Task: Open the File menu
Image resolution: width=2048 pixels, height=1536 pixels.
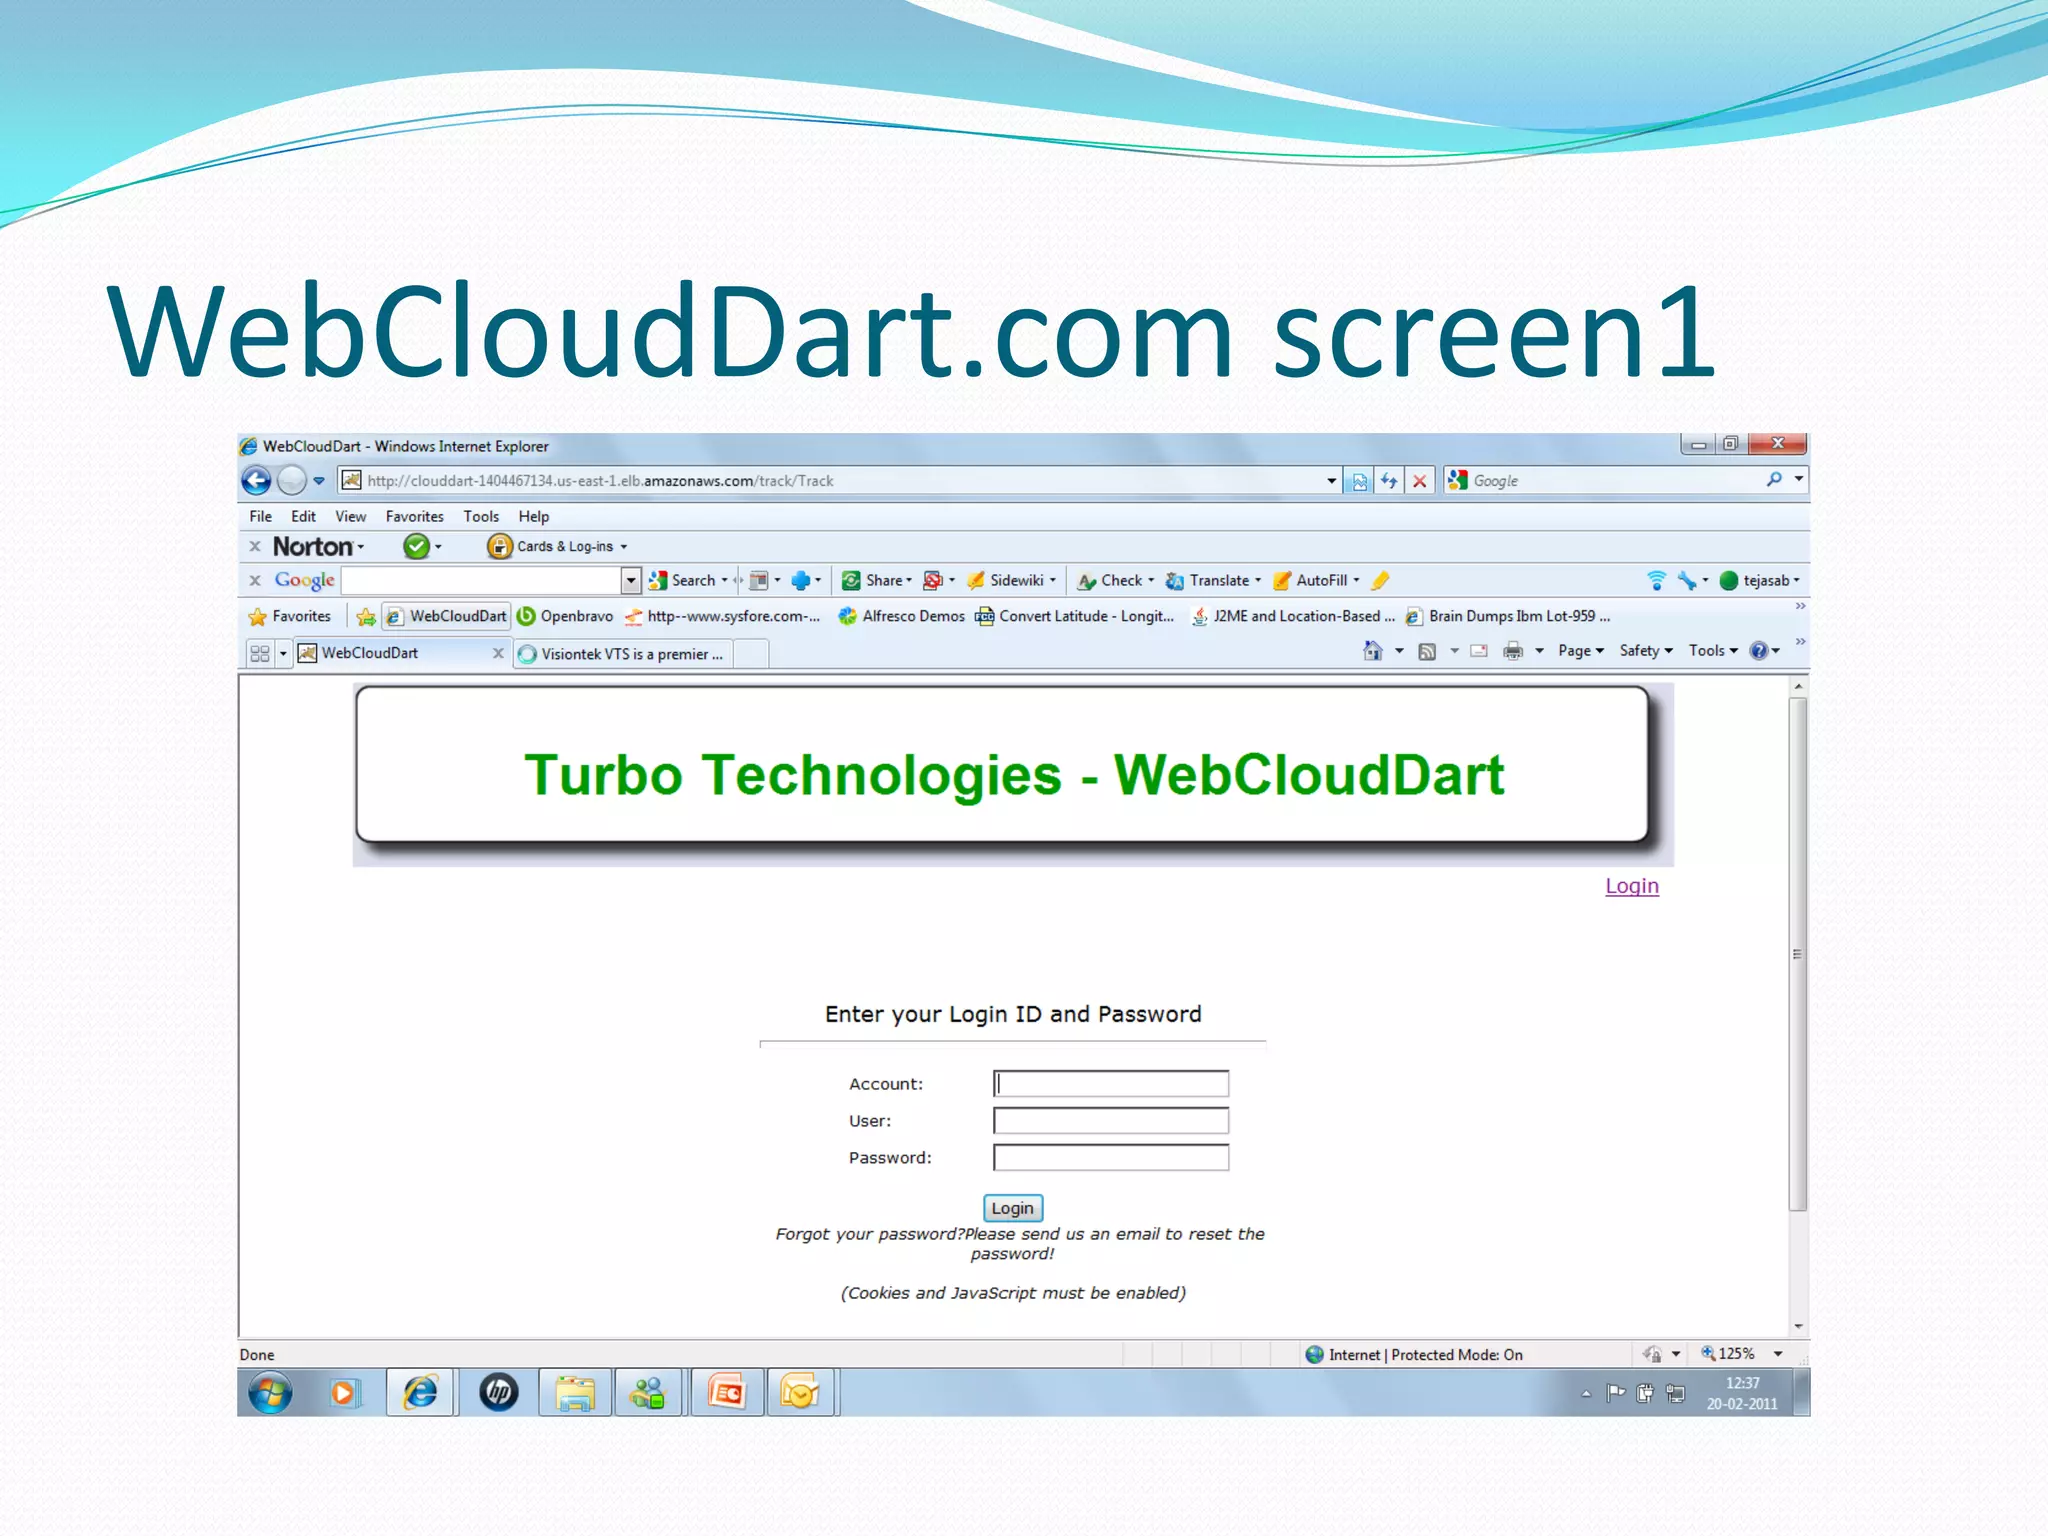Action: click(x=260, y=516)
